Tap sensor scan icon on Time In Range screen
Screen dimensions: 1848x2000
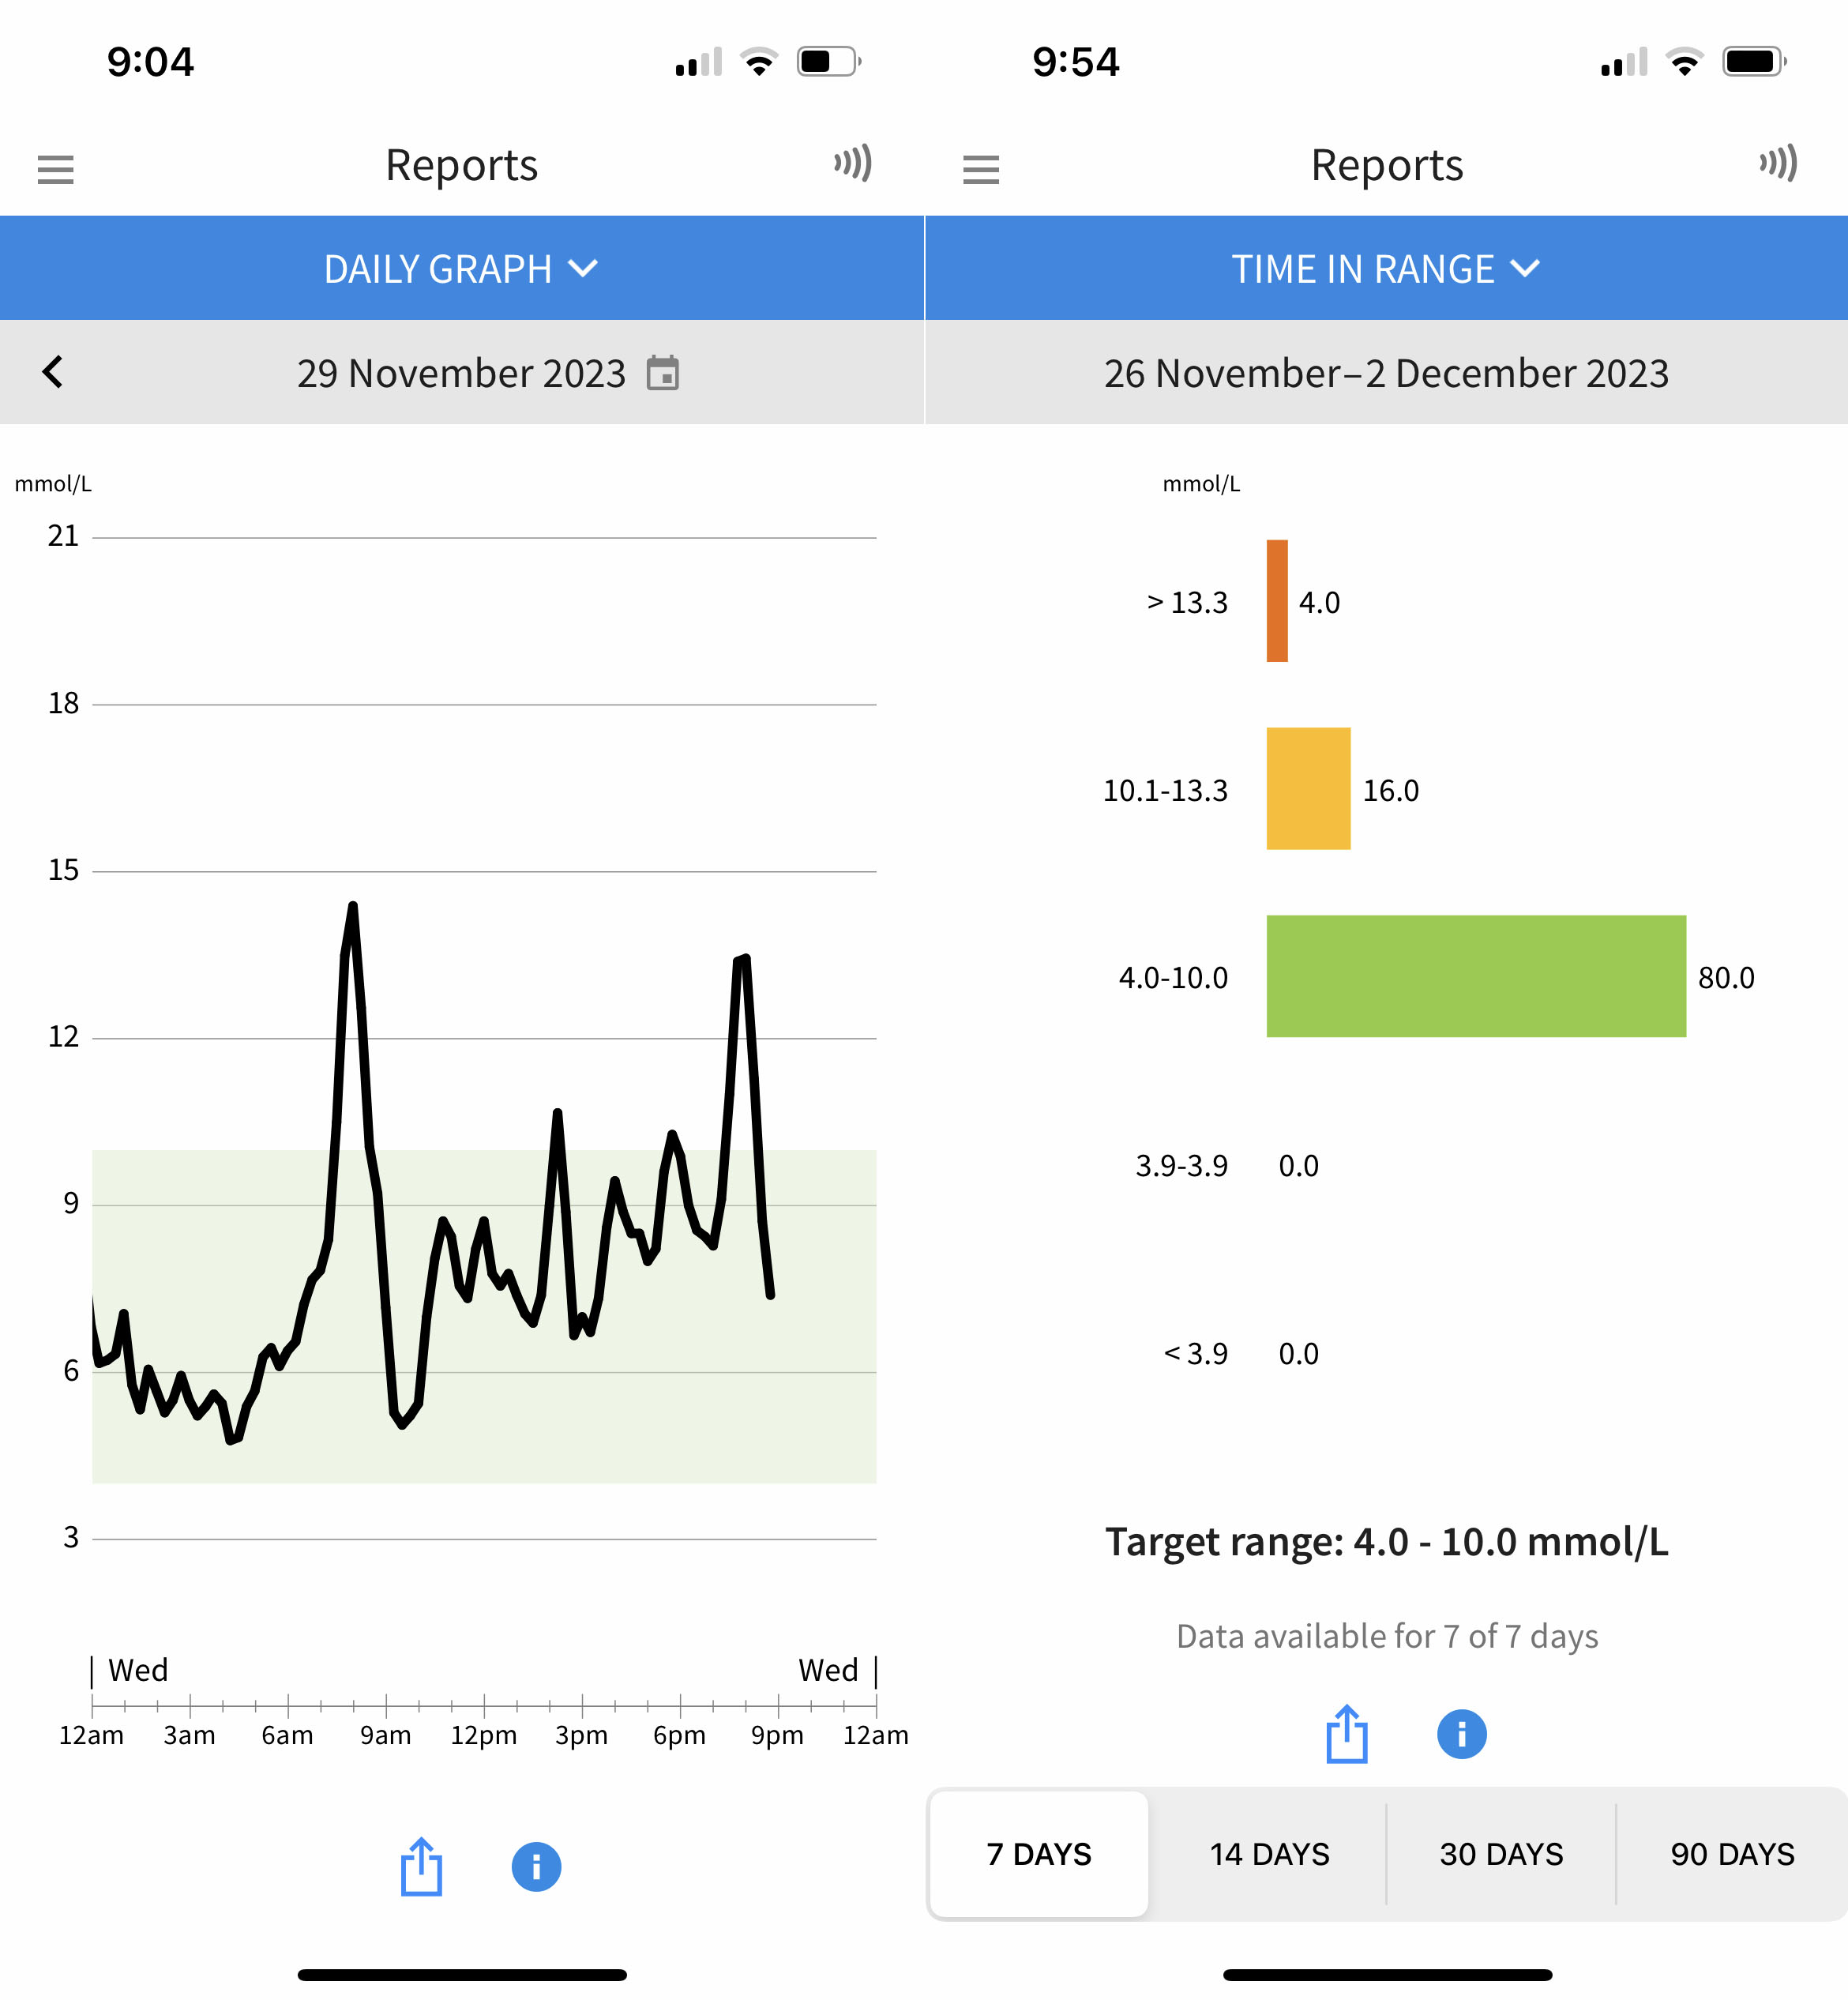pos(1778,163)
